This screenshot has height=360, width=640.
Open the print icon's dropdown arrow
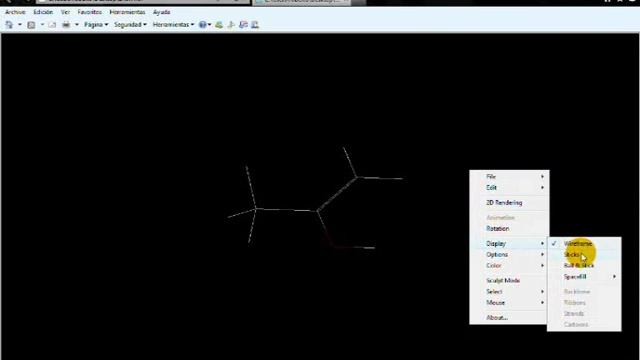76,25
